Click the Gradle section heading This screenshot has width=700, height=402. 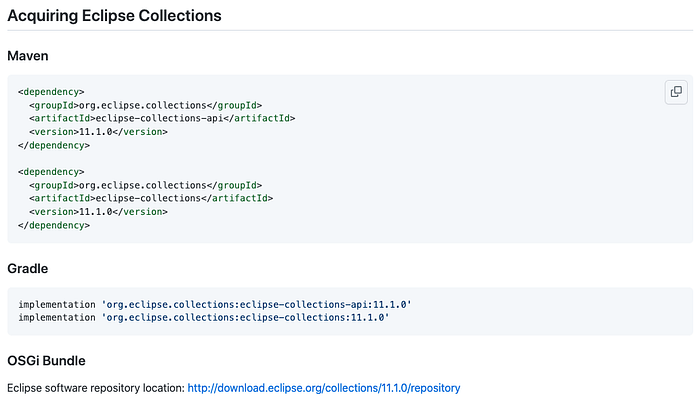click(x=28, y=269)
